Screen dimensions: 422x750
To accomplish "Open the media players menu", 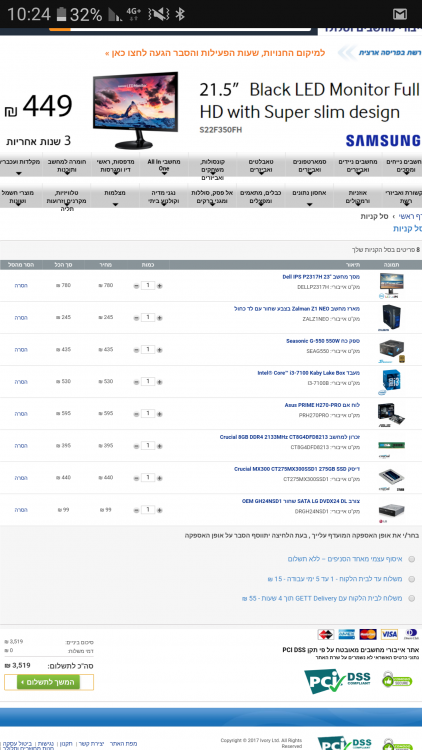I will click(164, 196).
